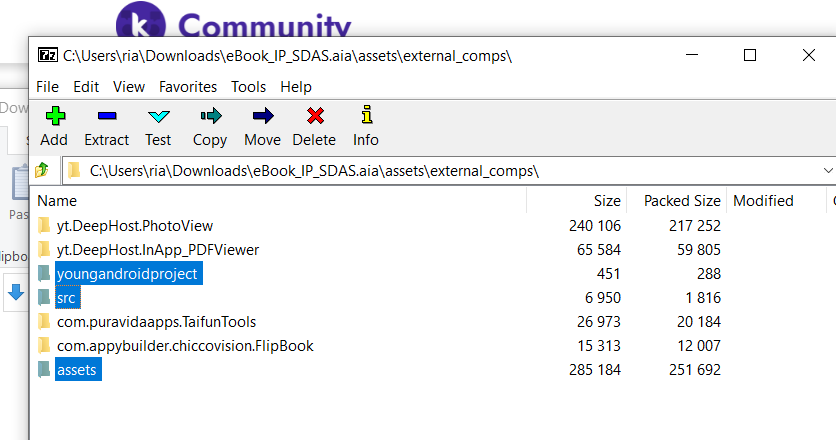Click blue down arrow in background window
The width and height of the screenshot is (836, 440).
pos(16,292)
